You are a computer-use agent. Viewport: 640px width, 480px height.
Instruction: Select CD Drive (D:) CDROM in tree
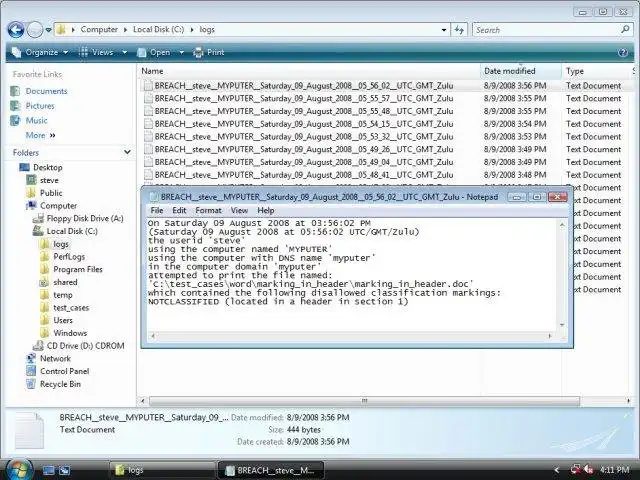pos(85,346)
